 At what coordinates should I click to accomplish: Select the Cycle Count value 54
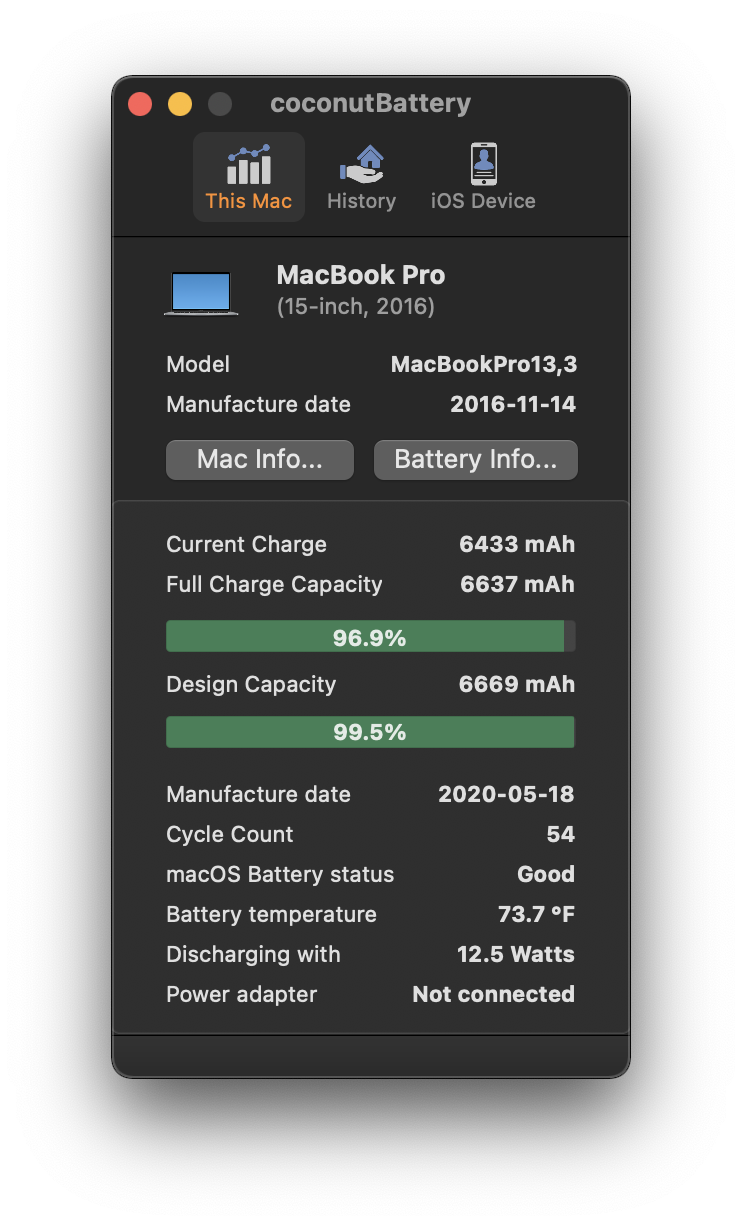point(560,834)
